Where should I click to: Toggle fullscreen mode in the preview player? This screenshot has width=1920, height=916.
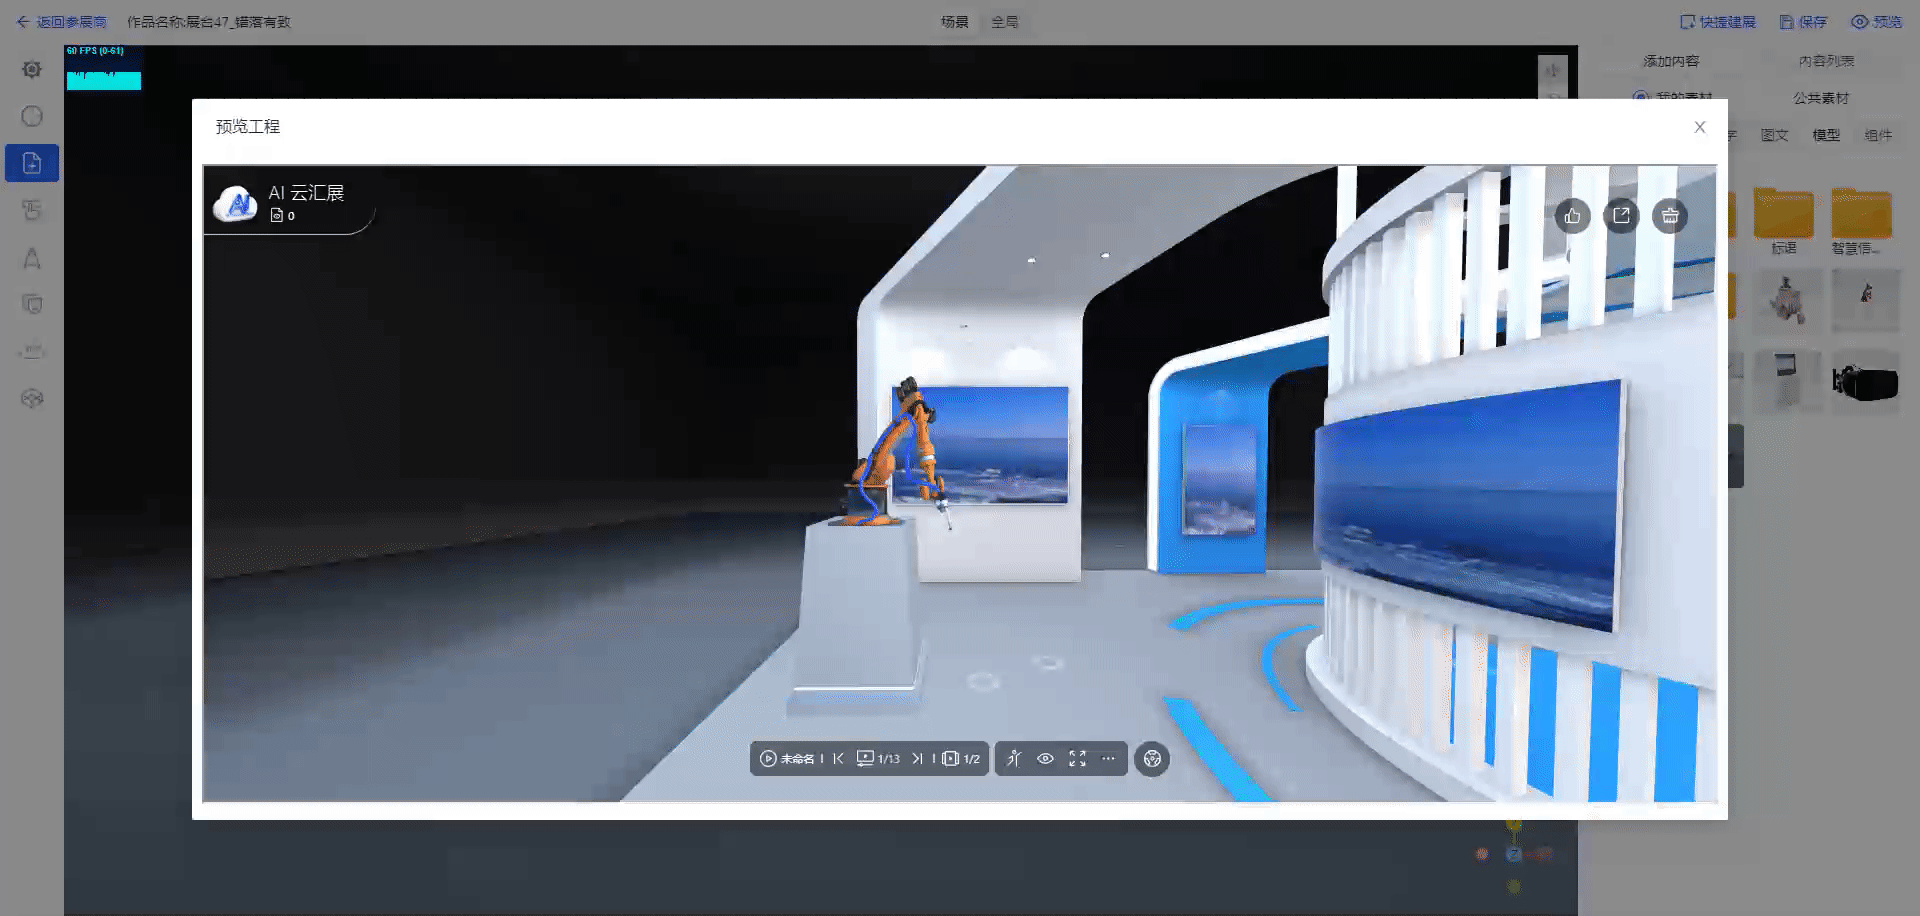click(1077, 758)
